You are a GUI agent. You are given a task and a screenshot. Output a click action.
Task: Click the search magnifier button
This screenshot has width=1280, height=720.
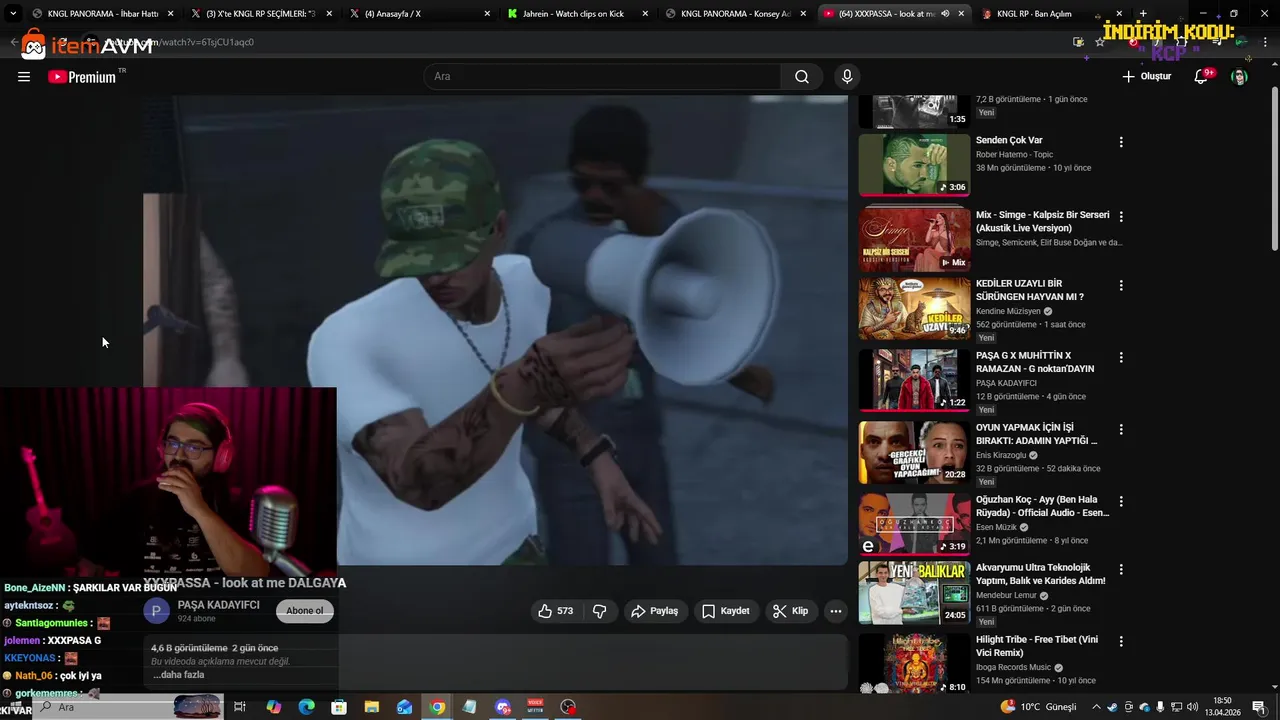coord(802,77)
